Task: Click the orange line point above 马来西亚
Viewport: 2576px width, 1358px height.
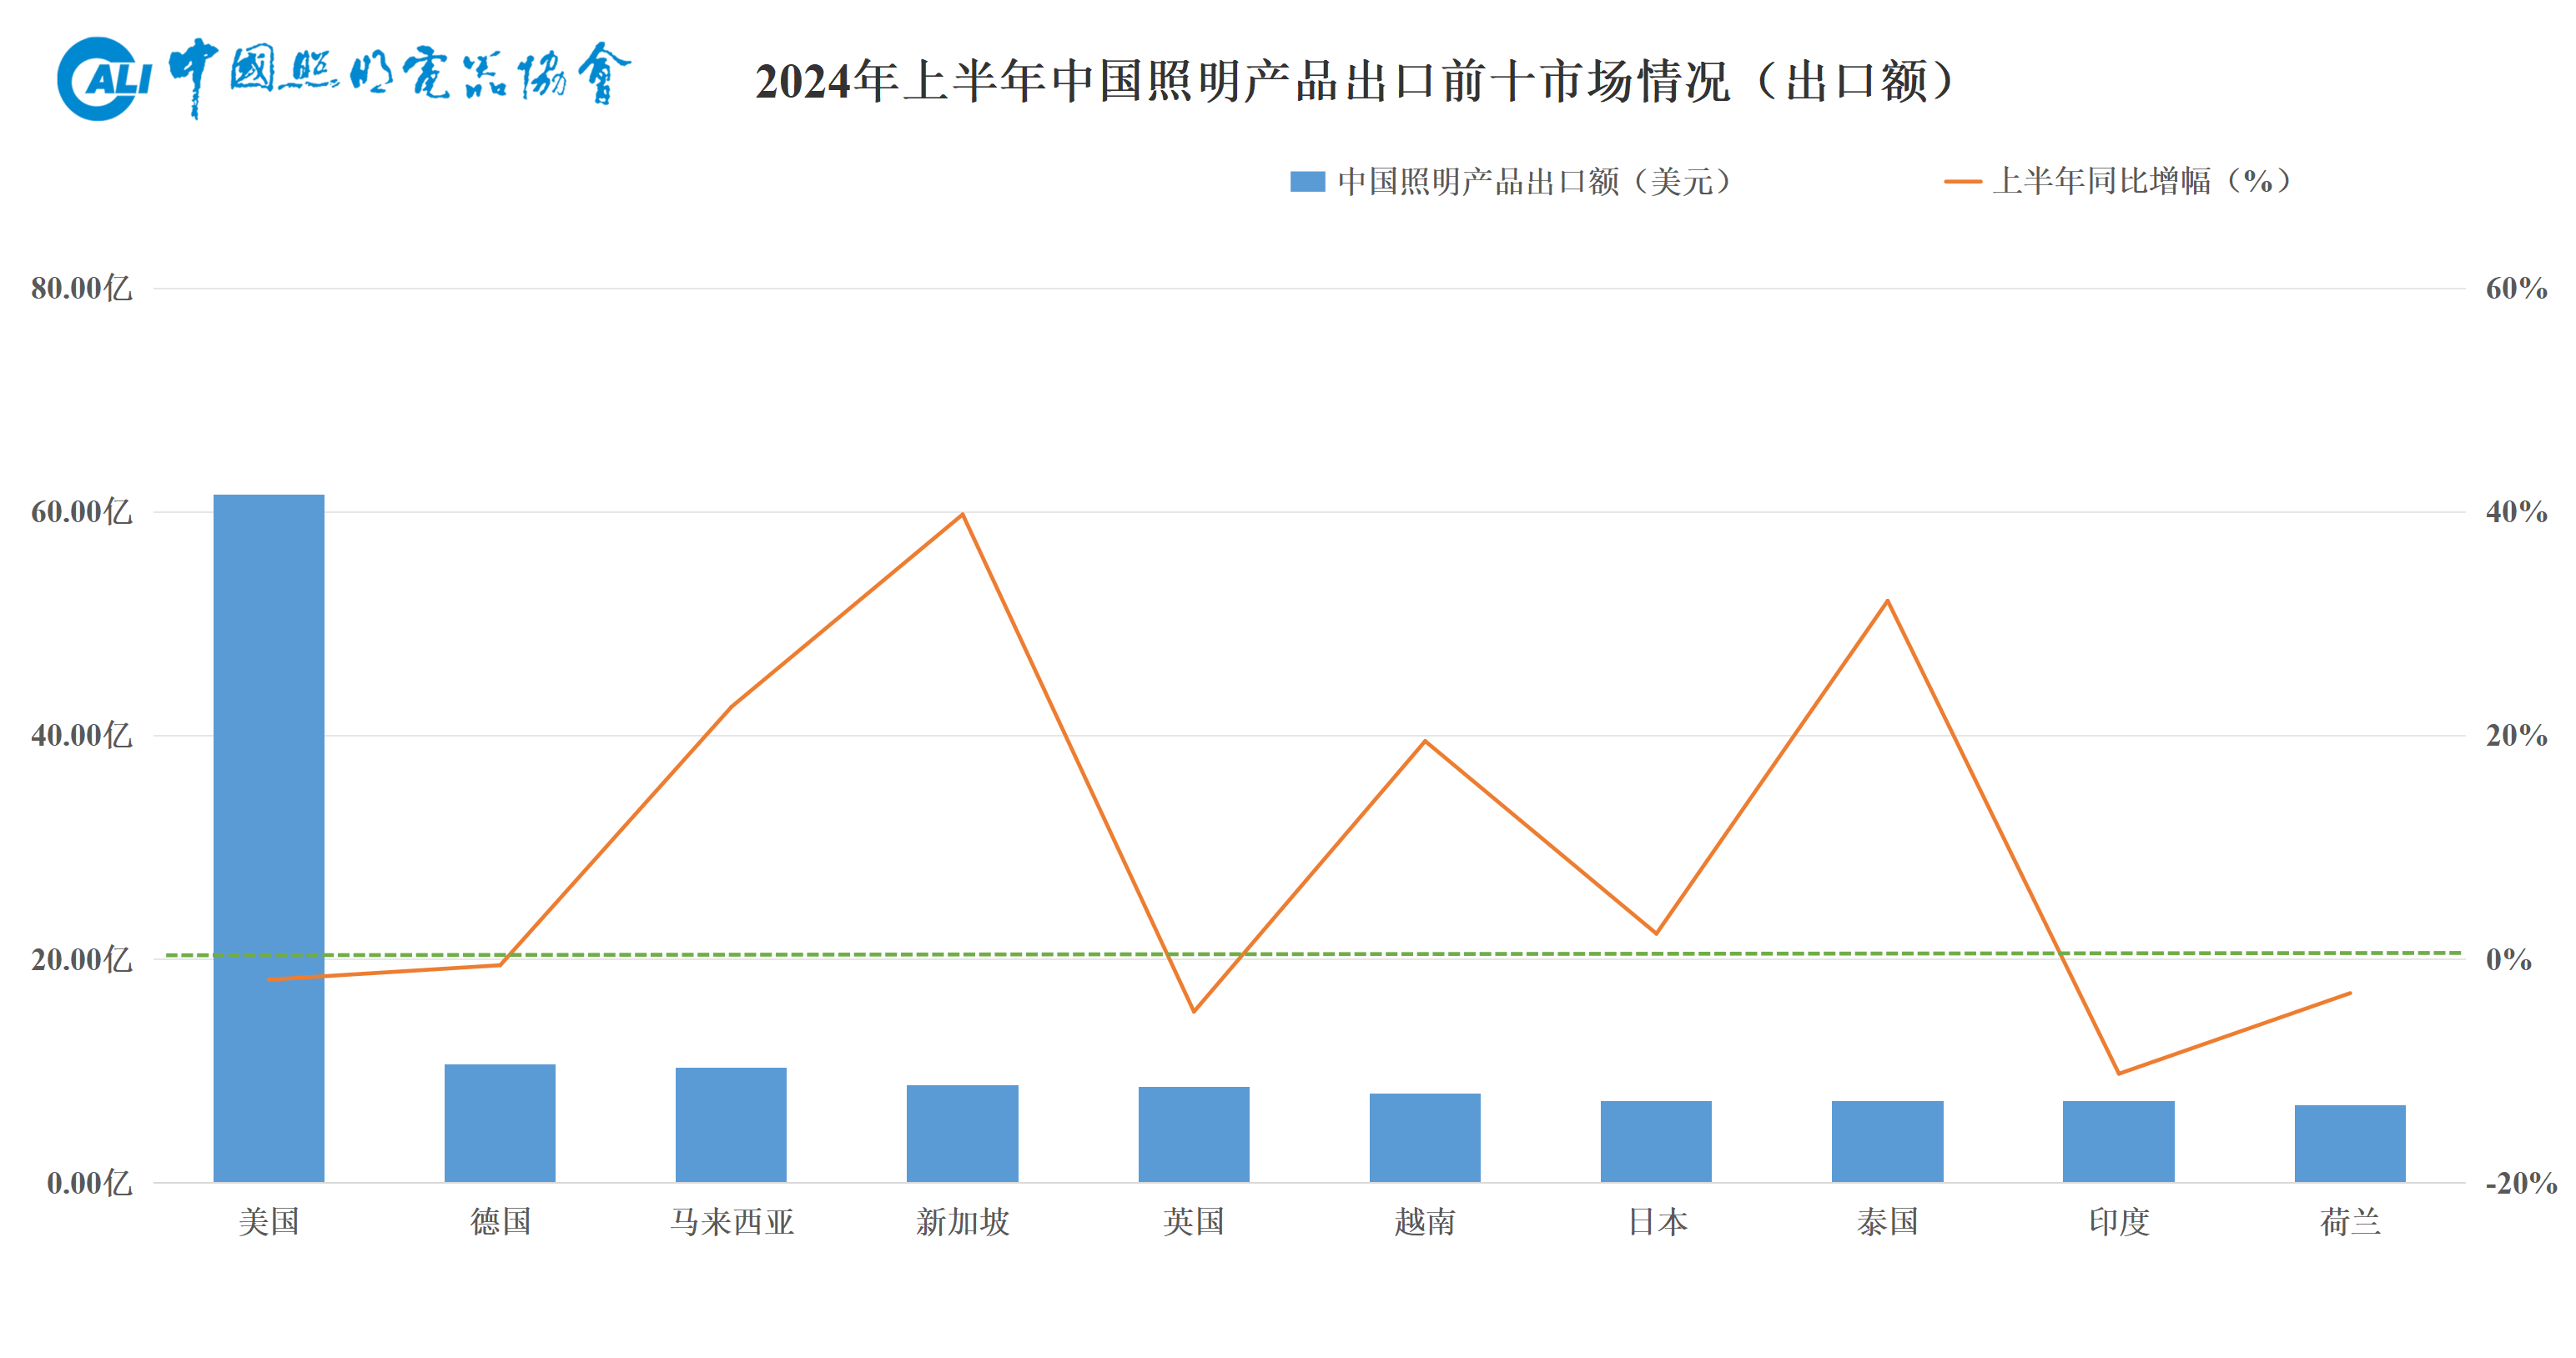Action: (731, 706)
